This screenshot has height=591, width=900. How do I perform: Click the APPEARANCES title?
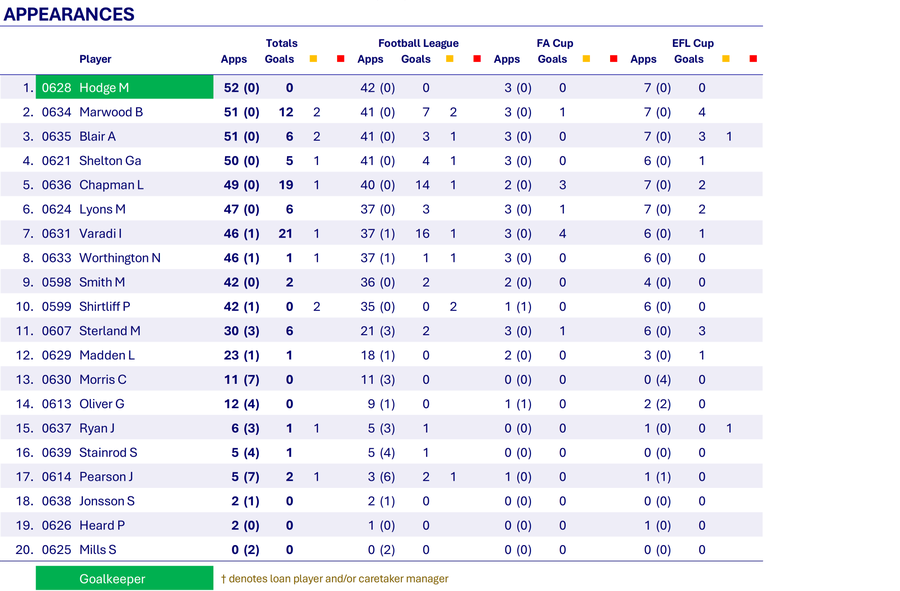pos(69,14)
